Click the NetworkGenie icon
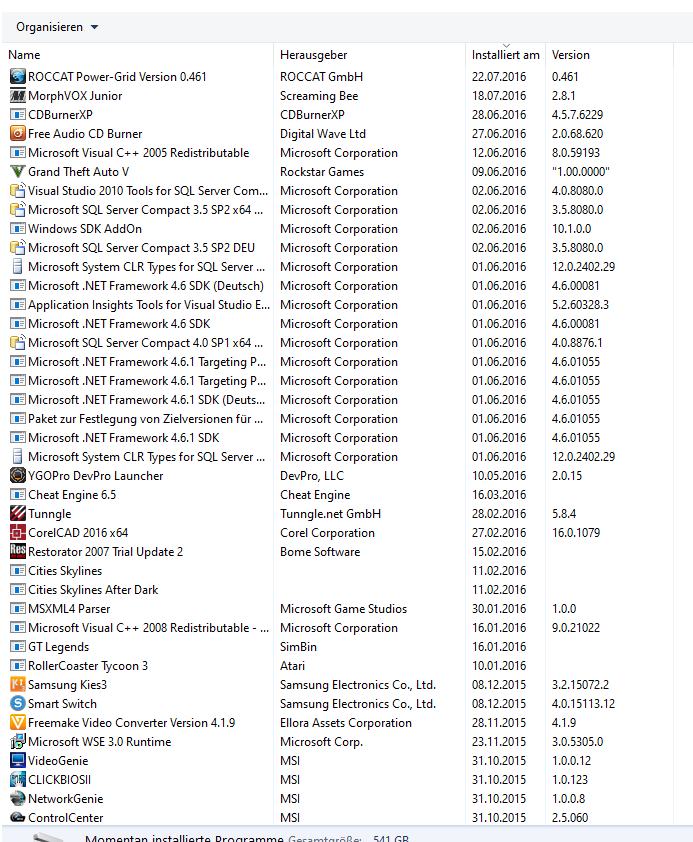The height and width of the screenshot is (842, 693). [x=18, y=798]
